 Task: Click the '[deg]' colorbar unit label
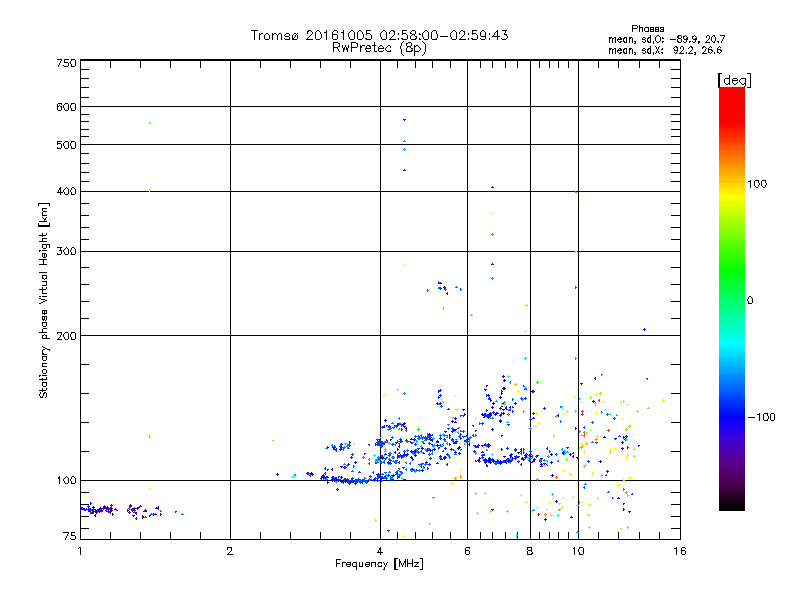[x=734, y=80]
